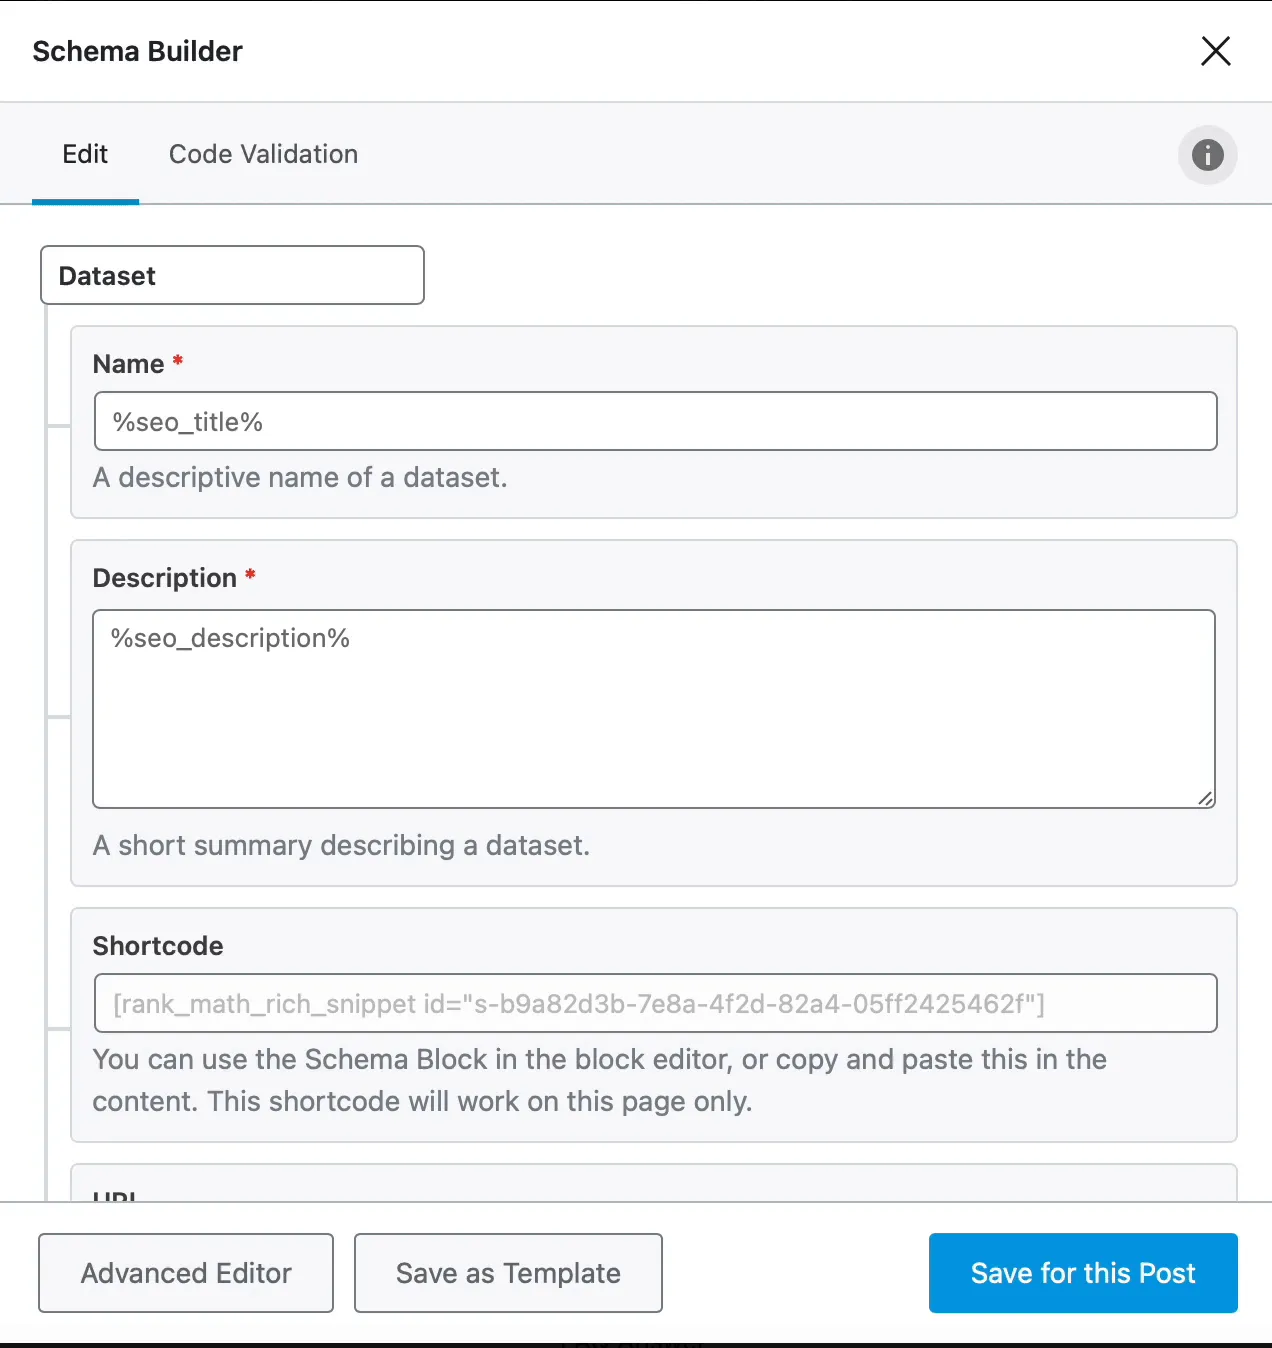The height and width of the screenshot is (1348, 1272).
Task: Open the Advanced Editor
Action: 185,1273
